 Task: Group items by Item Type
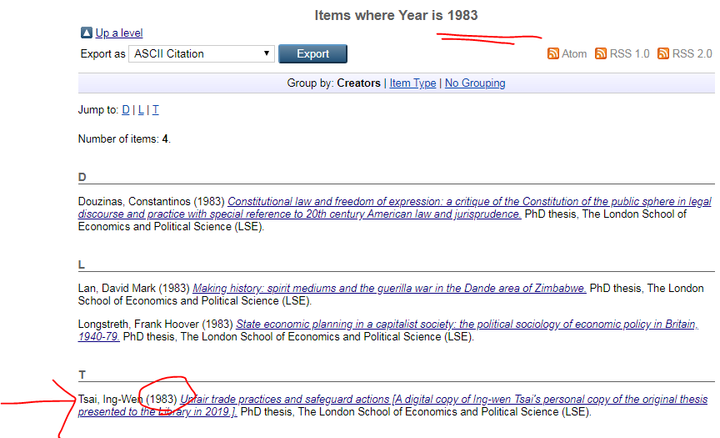pos(413,83)
